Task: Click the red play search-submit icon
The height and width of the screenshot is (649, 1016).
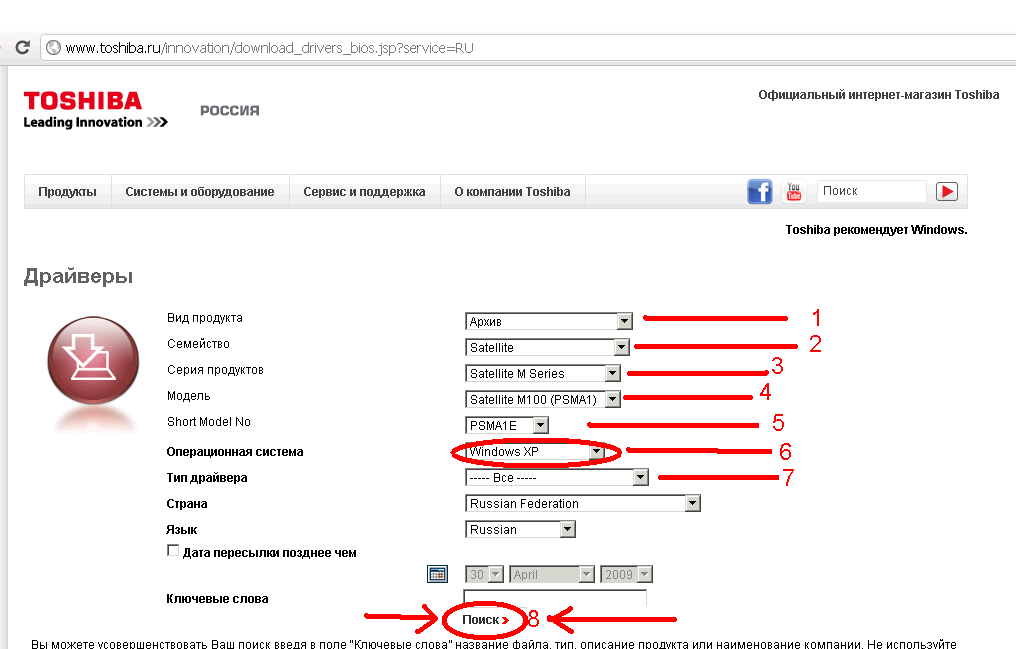Action: 947,192
